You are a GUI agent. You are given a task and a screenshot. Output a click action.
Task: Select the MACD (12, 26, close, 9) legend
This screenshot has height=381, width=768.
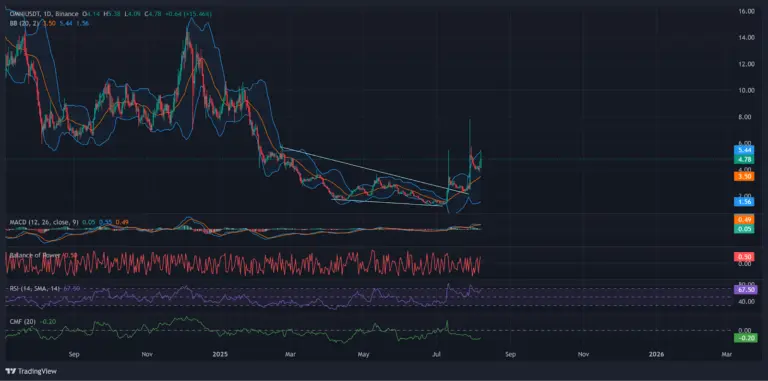coord(43,223)
